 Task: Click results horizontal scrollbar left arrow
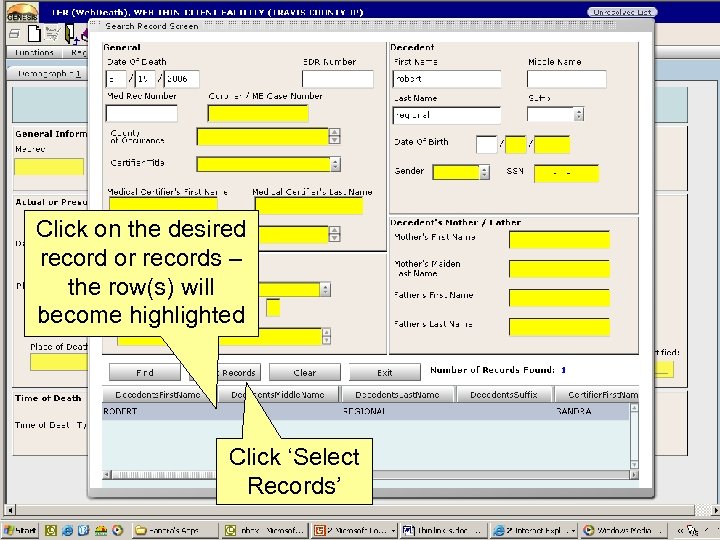(107, 474)
